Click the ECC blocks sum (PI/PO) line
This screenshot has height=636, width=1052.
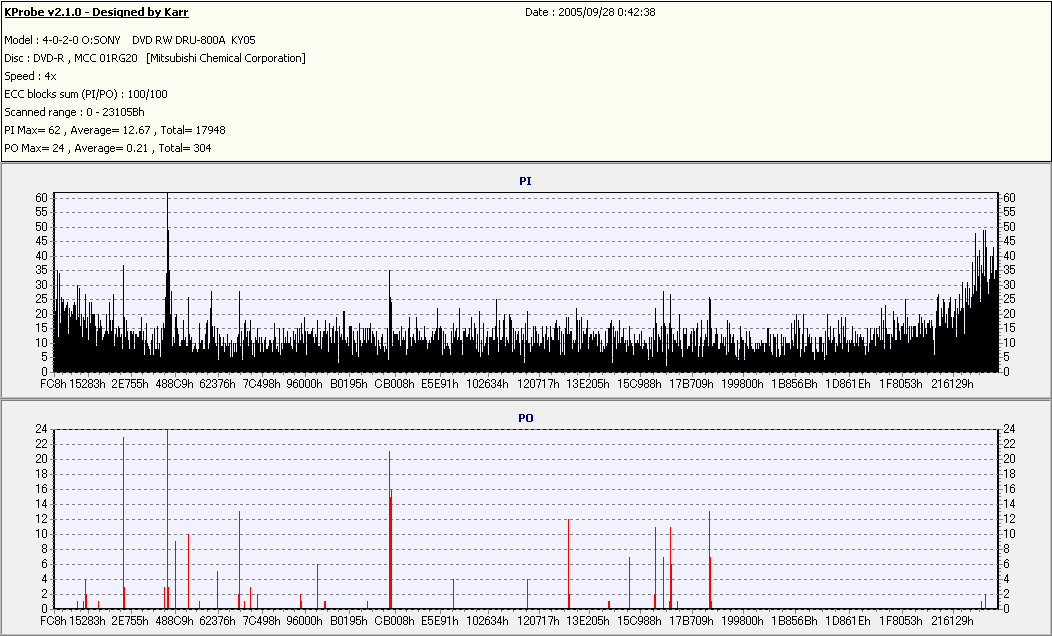(86, 95)
